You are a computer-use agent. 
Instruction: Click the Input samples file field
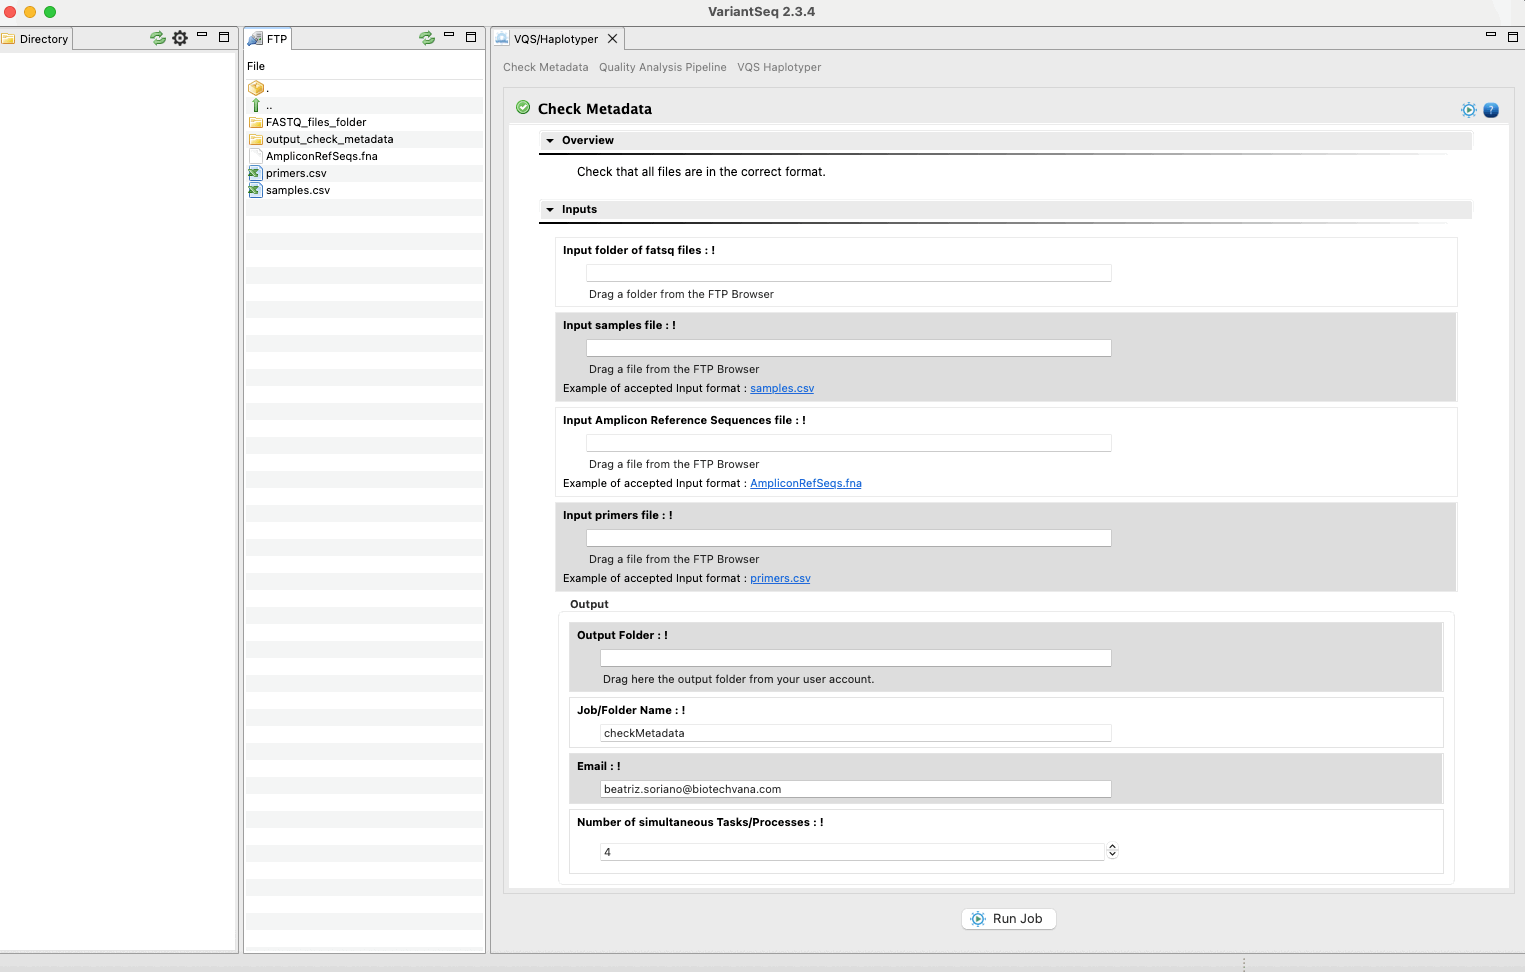tap(849, 348)
